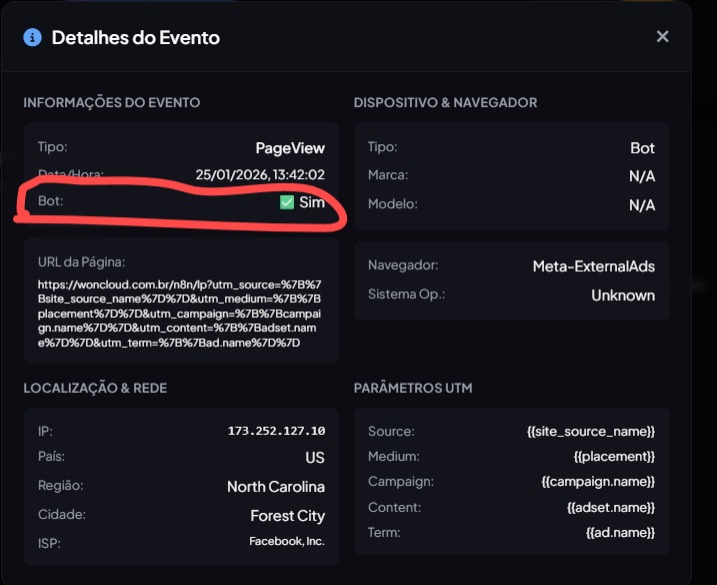Image resolution: width=717 pixels, height=585 pixels.
Task: Click the {{campaign.name}} Campaign value
Action: (598, 481)
